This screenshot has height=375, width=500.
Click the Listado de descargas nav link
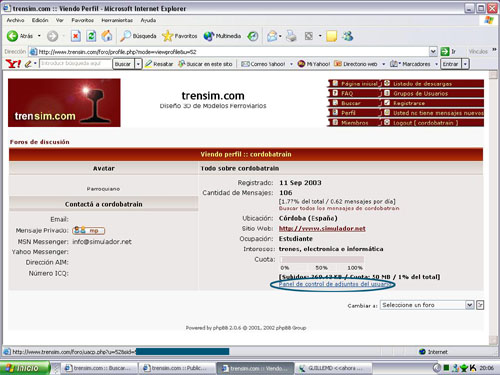click(422, 84)
